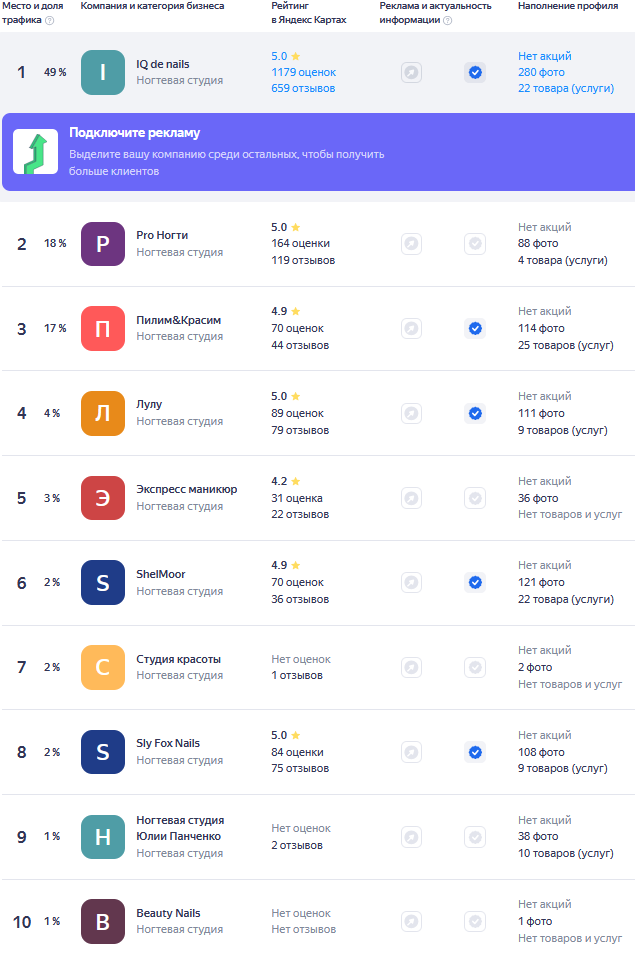Click the Пилим&Красим red avatar
This screenshot has width=635, height=960.
103,329
